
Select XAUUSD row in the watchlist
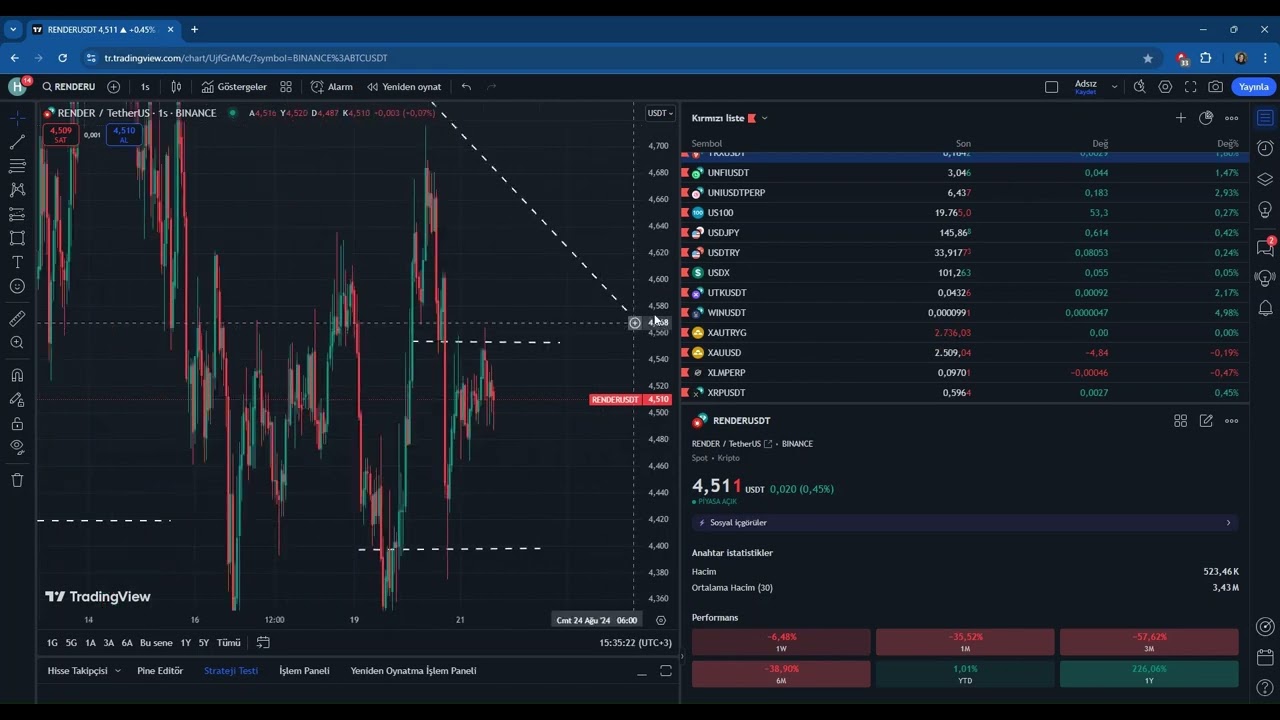pyautogui.click(x=965, y=353)
